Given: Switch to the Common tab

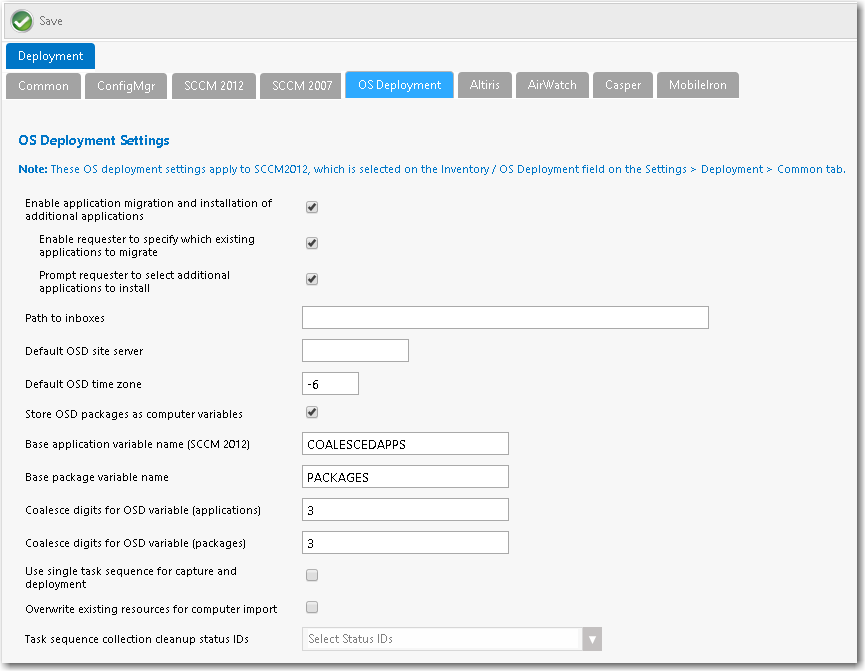Looking at the screenshot, I should pyautogui.click(x=43, y=85).
